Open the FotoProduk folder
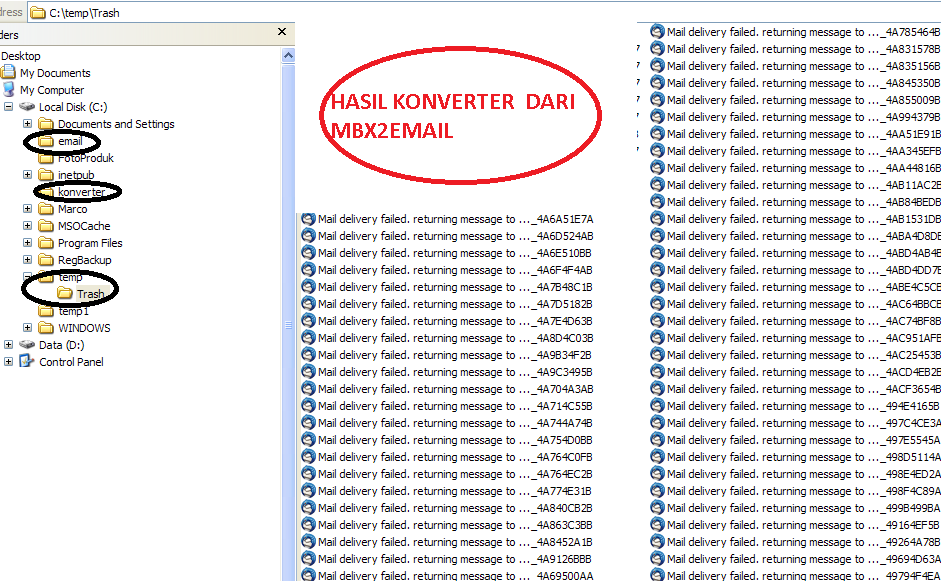This screenshot has height=584, width=949. 84,158
